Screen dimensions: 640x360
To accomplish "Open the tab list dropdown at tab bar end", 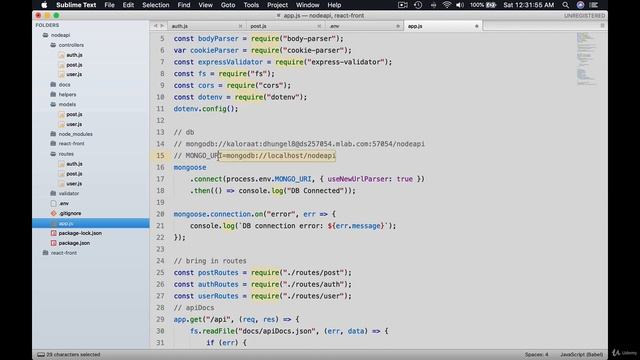I will 602,26.
